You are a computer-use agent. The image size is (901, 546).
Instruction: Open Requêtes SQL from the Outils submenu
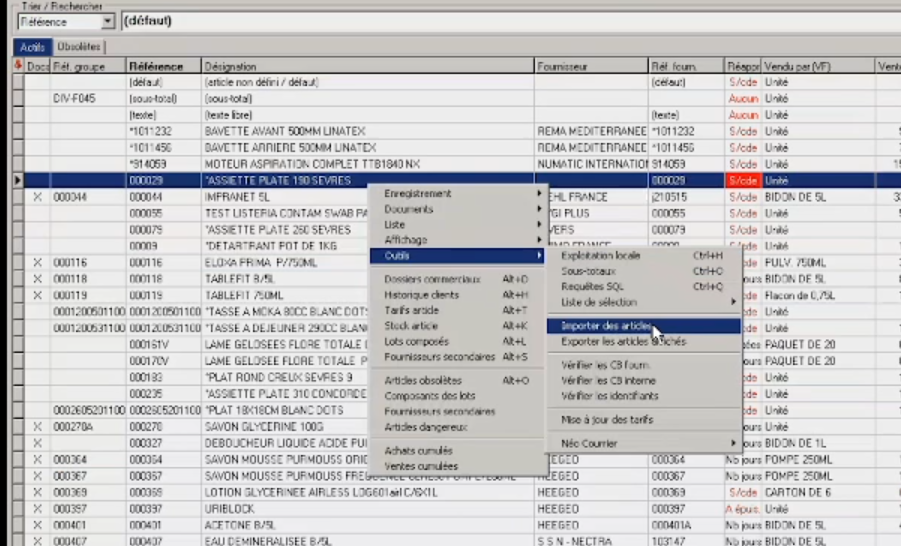point(591,286)
